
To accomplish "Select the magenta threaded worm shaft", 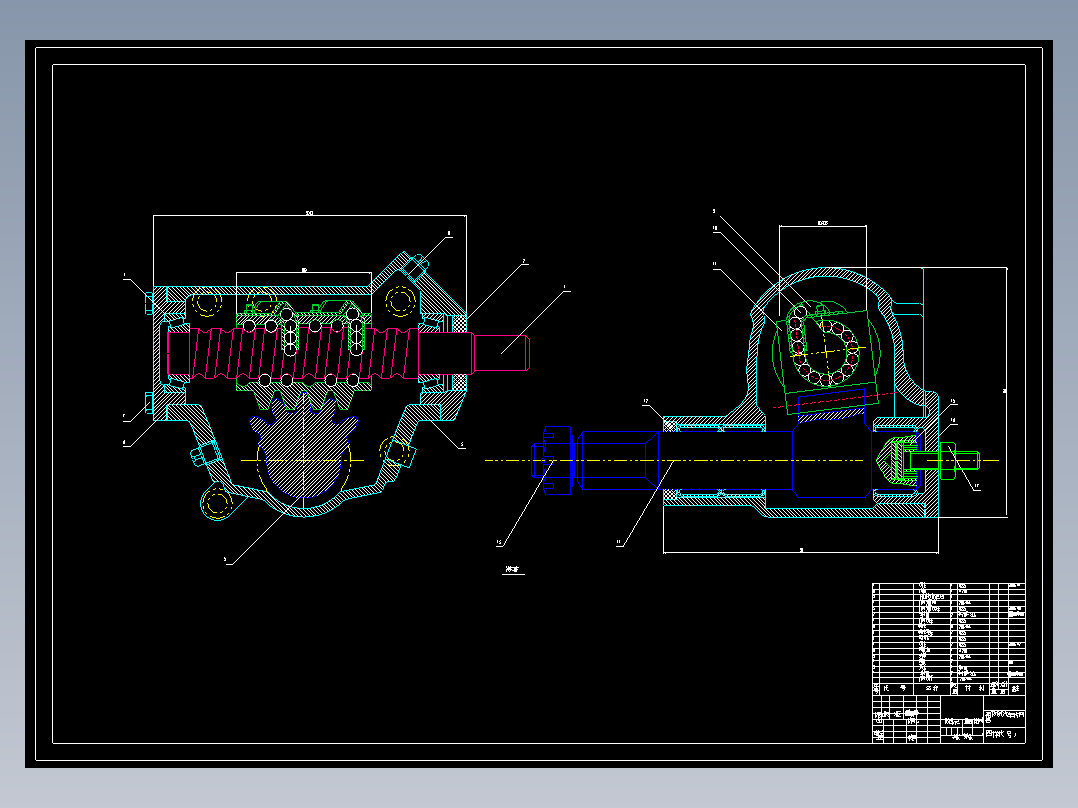I will pos(347,352).
